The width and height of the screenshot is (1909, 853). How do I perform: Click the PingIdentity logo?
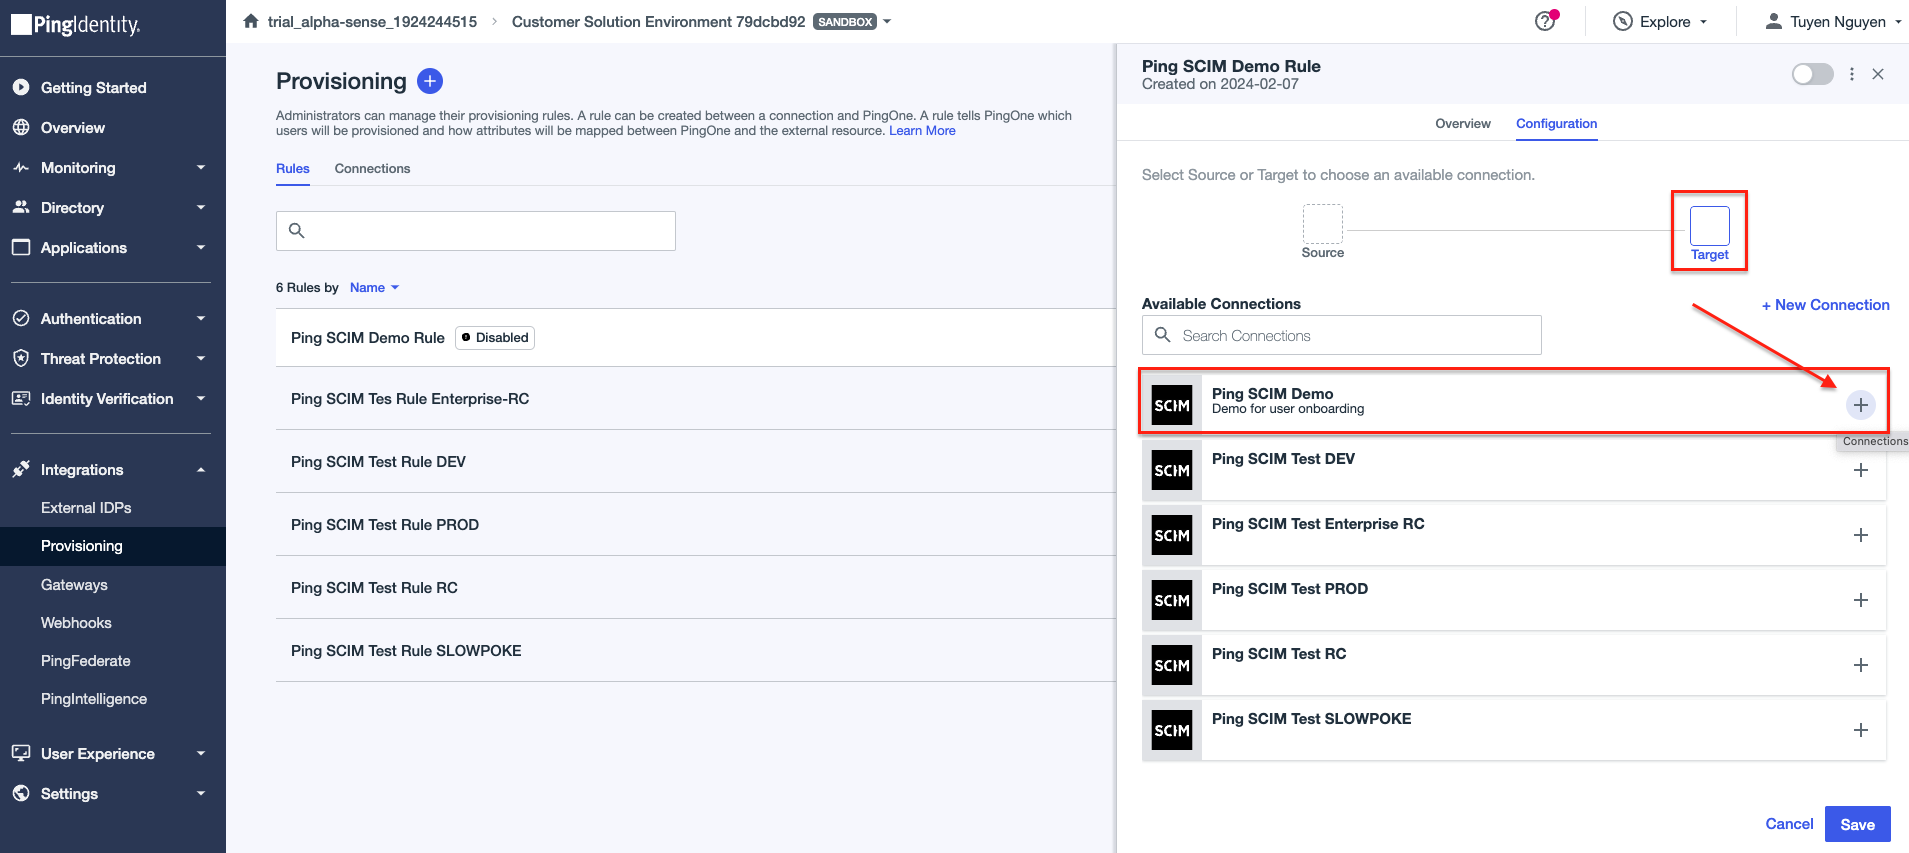[x=76, y=25]
